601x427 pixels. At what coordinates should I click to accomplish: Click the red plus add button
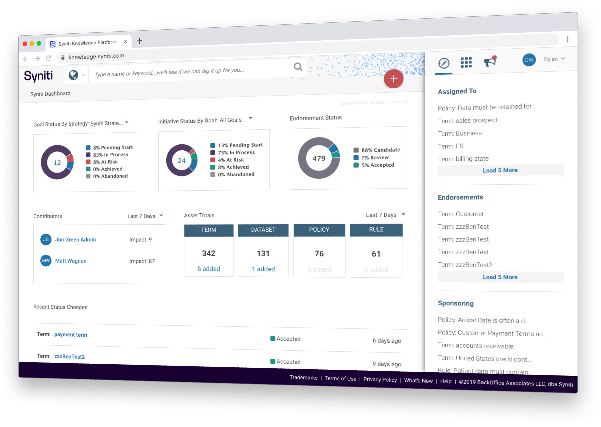coord(393,78)
